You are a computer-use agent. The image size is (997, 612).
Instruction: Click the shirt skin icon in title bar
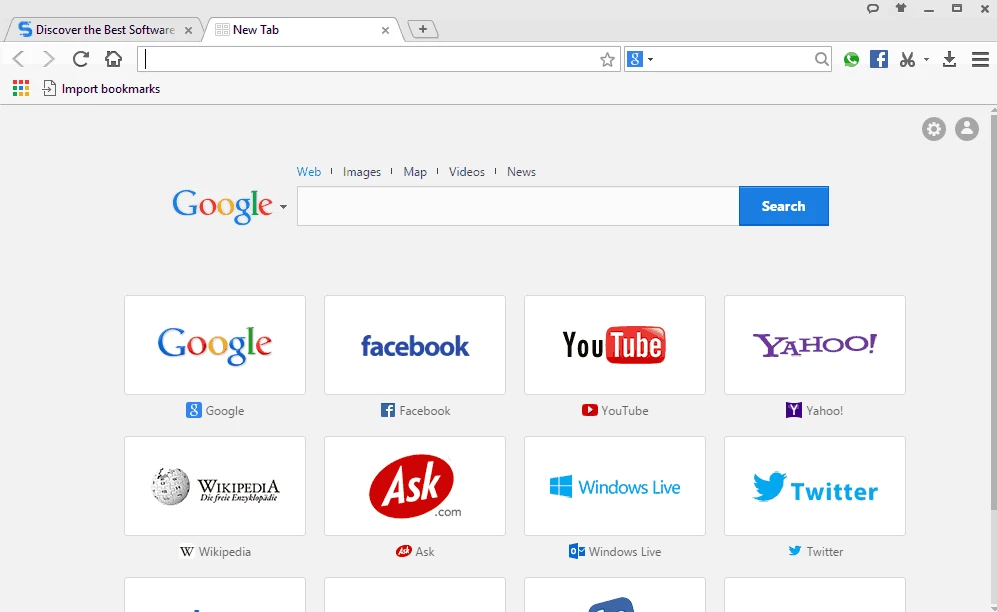[901, 8]
